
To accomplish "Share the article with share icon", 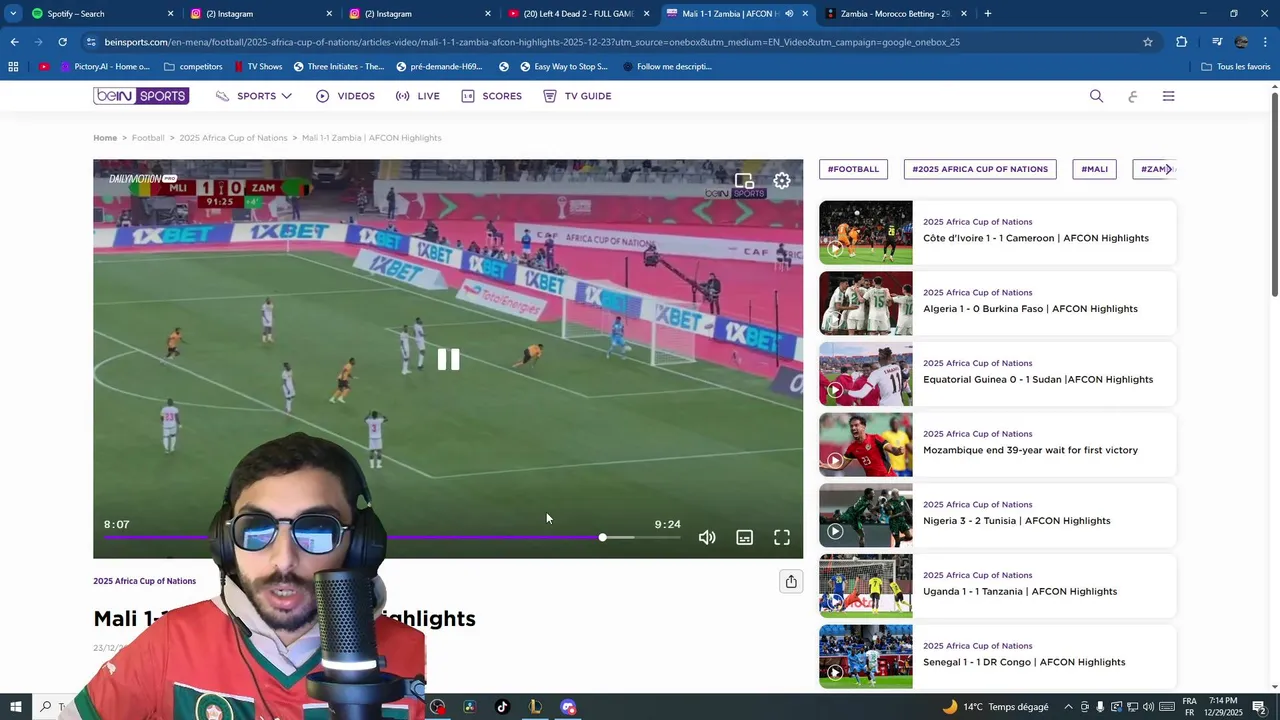I will tap(791, 581).
